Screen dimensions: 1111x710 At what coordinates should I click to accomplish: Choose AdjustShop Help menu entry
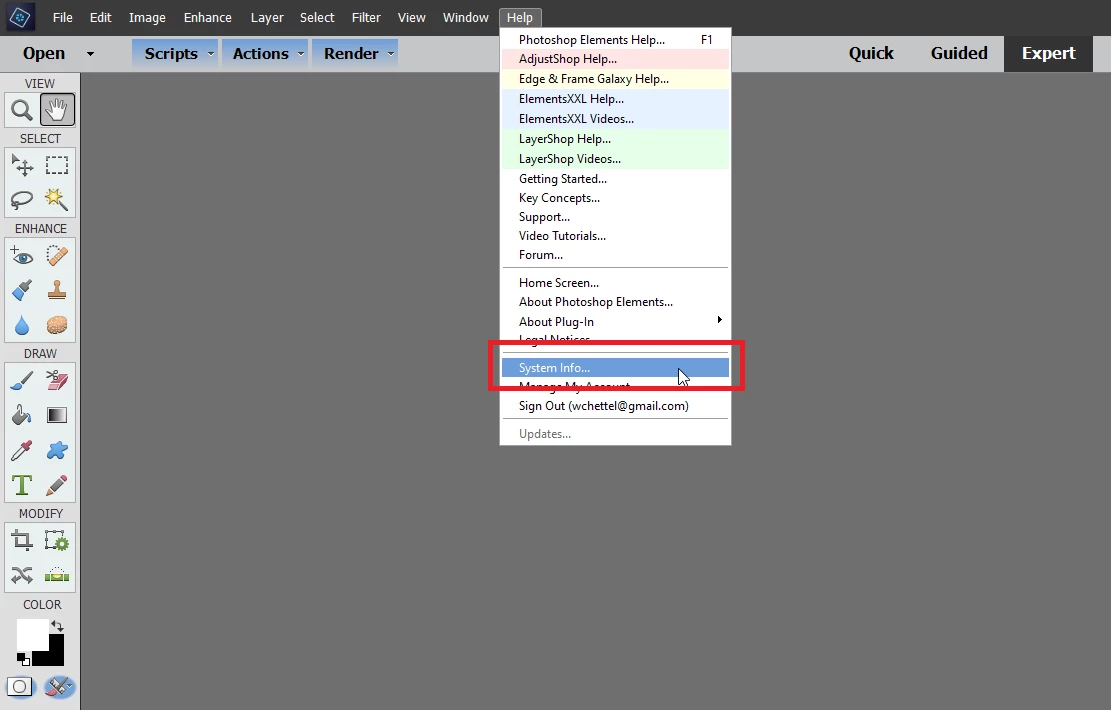[616, 59]
